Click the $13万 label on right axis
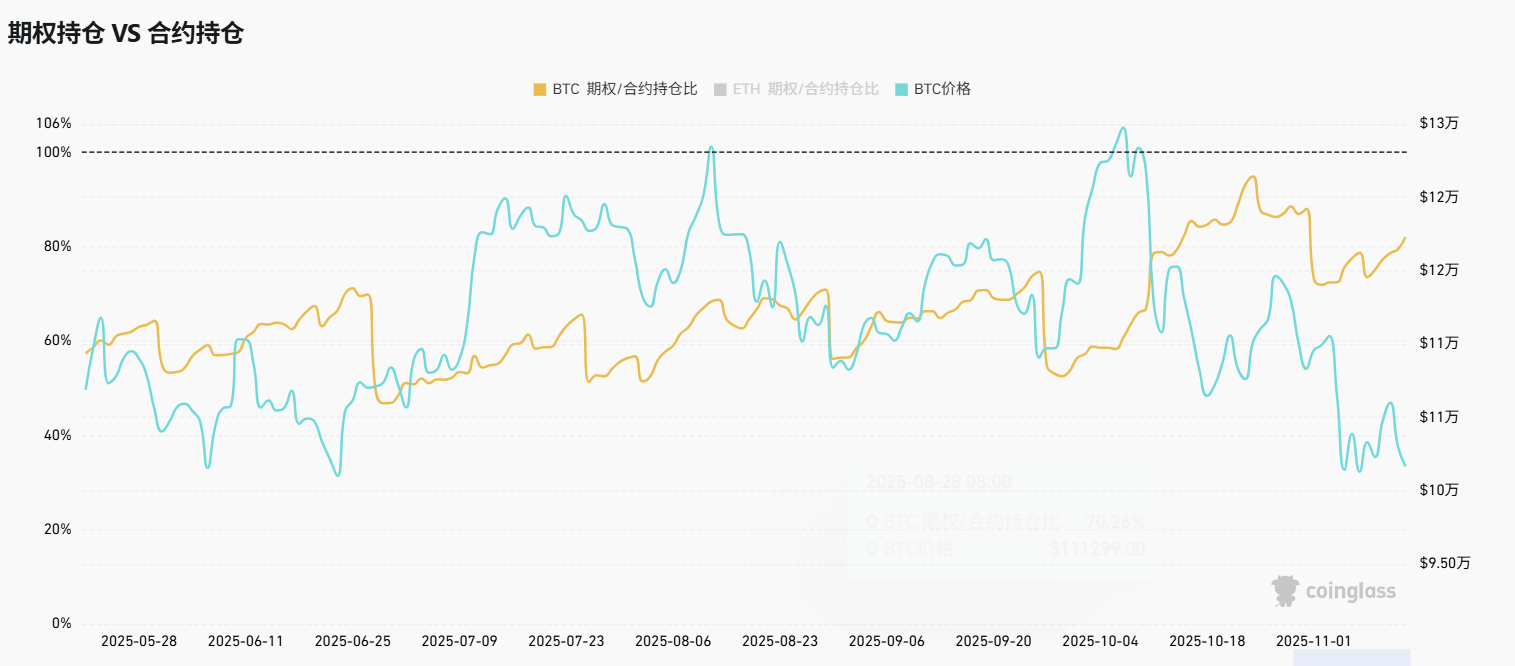Viewport: 1515px width, 666px height. coord(1438,123)
